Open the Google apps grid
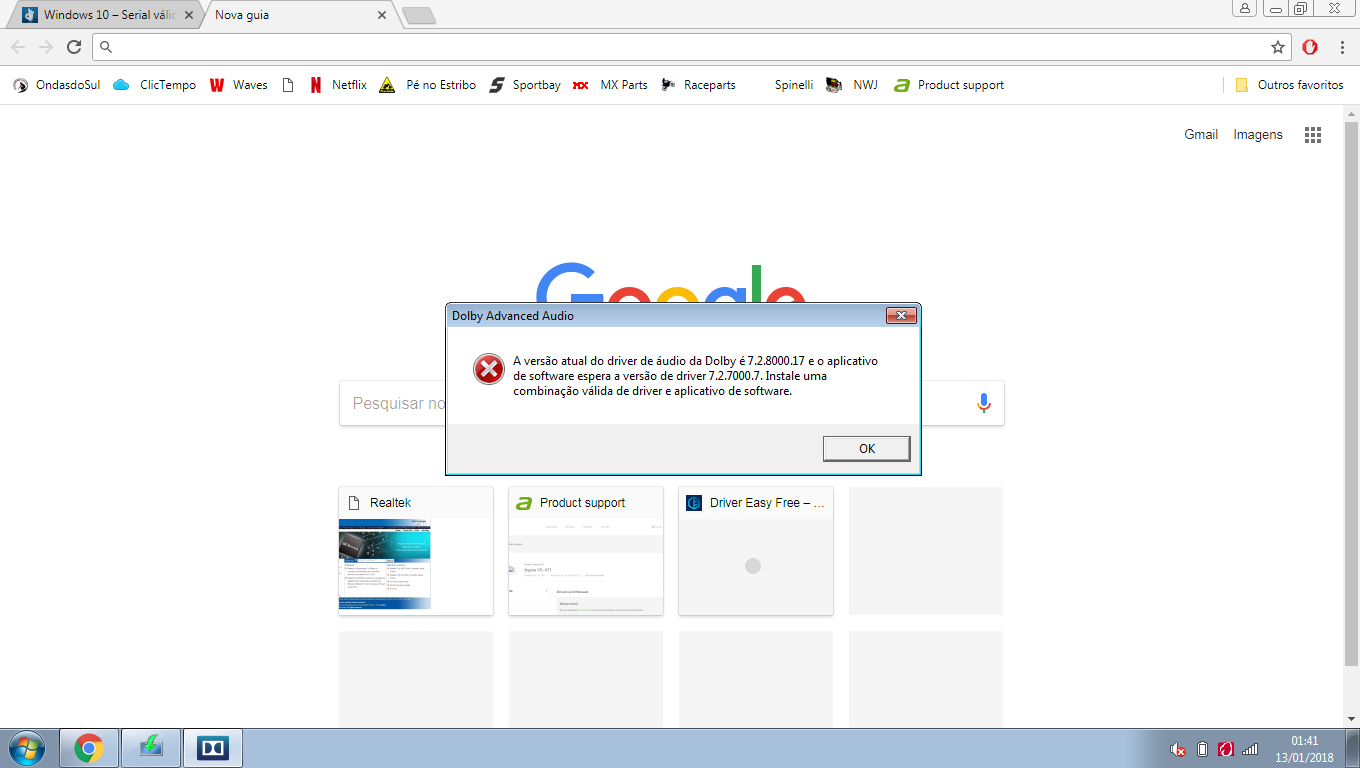The width and height of the screenshot is (1360, 768). point(1313,135)
